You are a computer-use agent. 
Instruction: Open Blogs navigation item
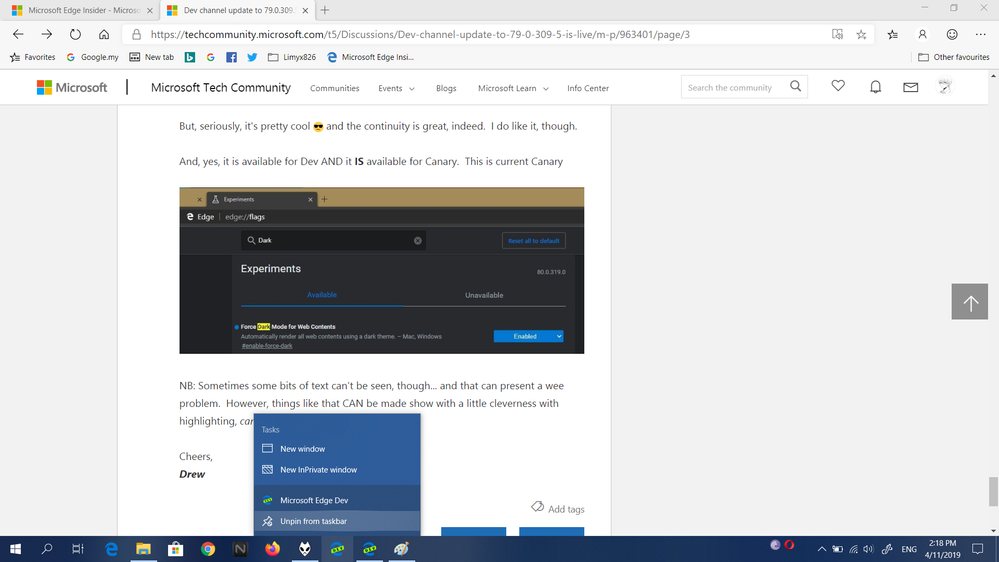(x=446, y=89)
